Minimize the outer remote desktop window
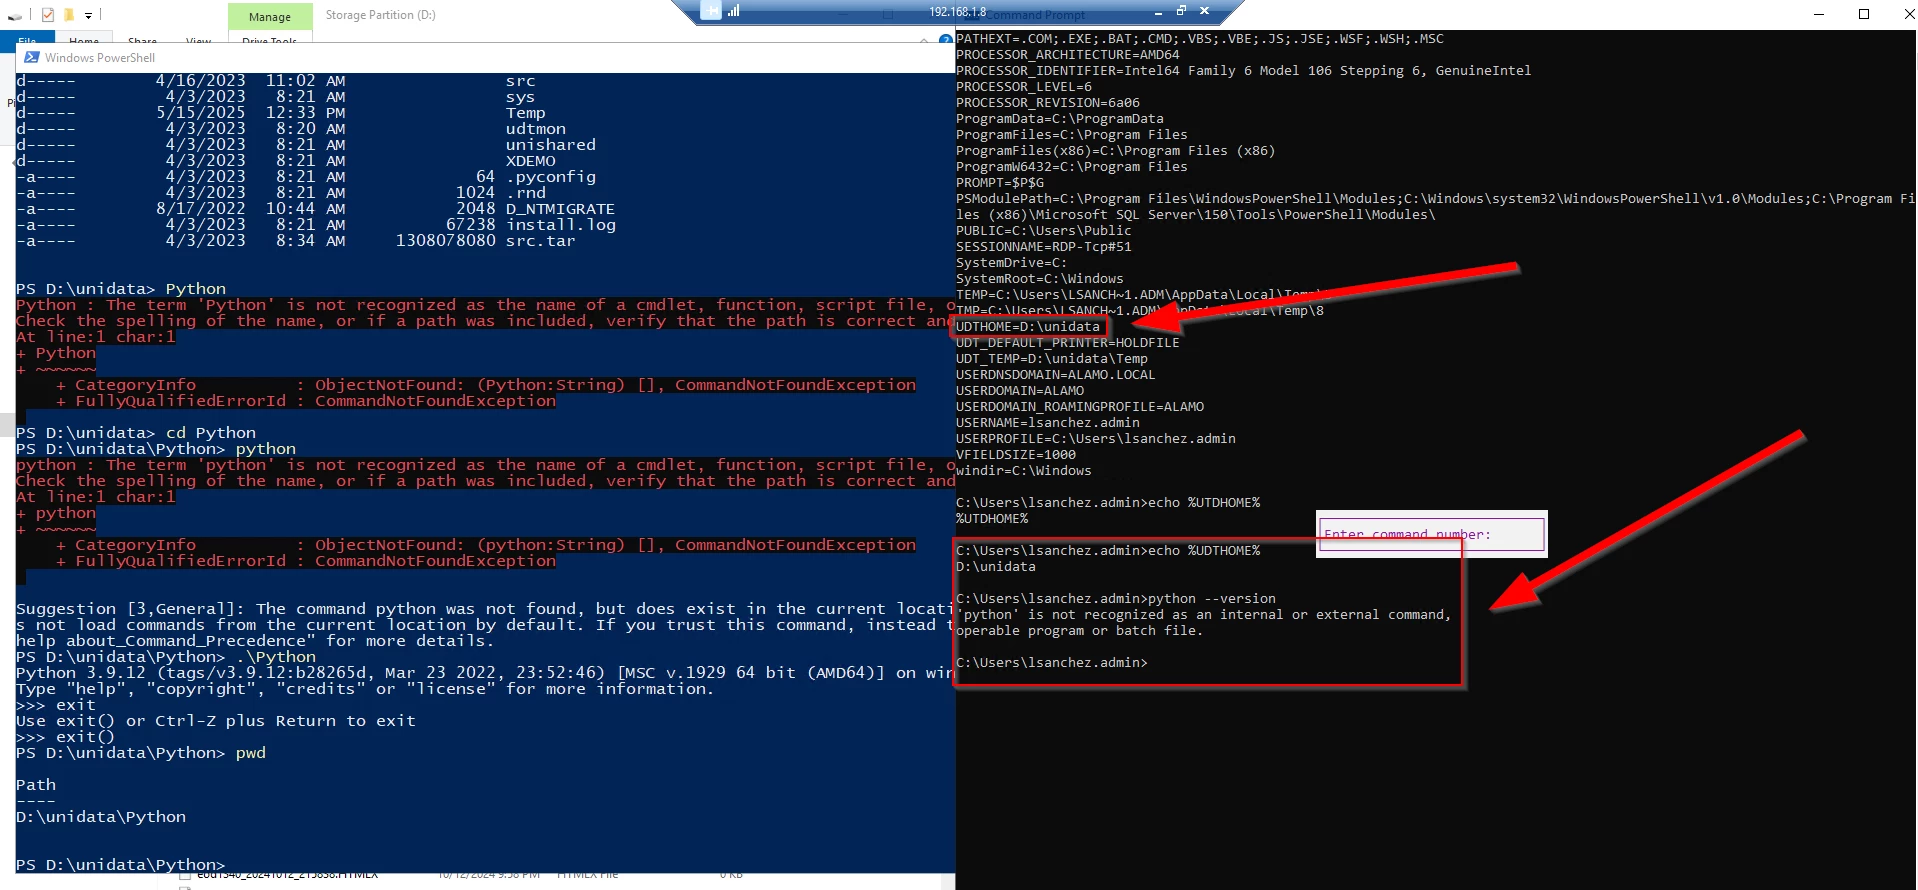The height and width of the screenshot is (890, 1918). (x=1819, y=14)
